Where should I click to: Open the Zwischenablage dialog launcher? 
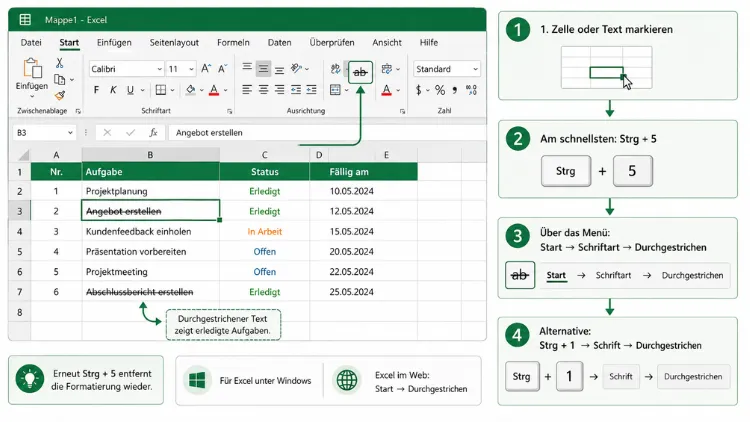pos(78,111)
